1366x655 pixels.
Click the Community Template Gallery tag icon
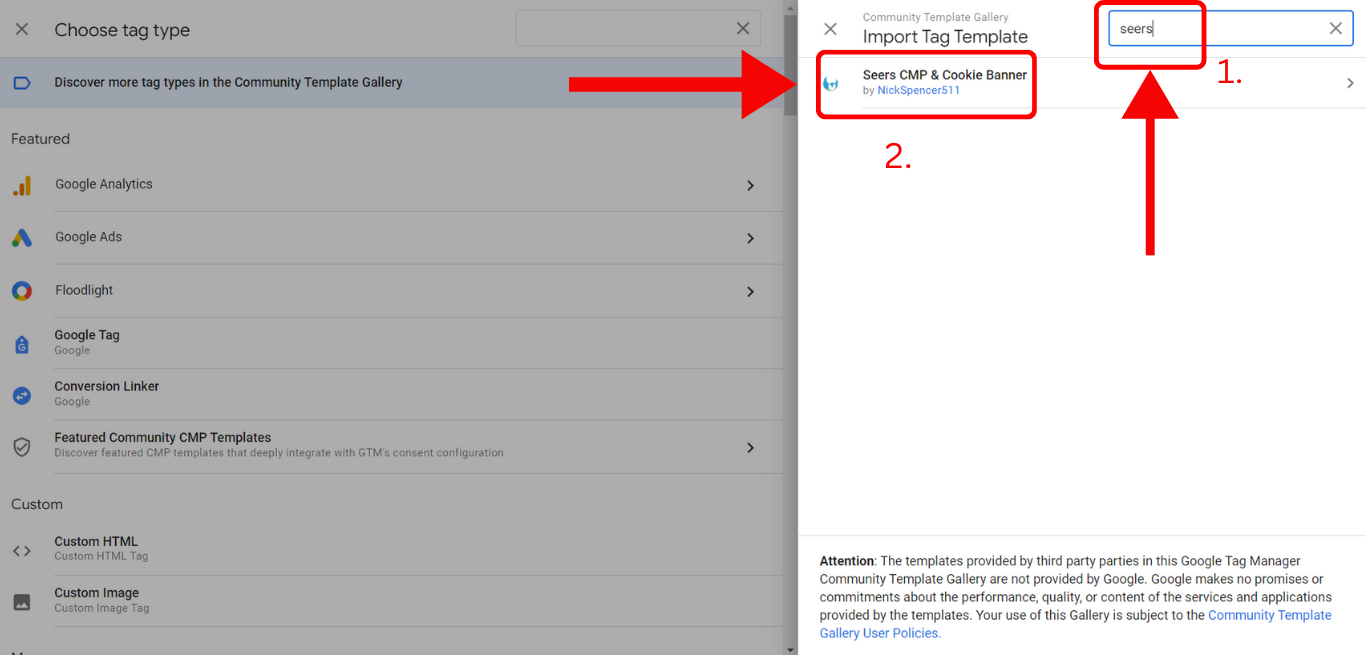(x=22, y=83)
